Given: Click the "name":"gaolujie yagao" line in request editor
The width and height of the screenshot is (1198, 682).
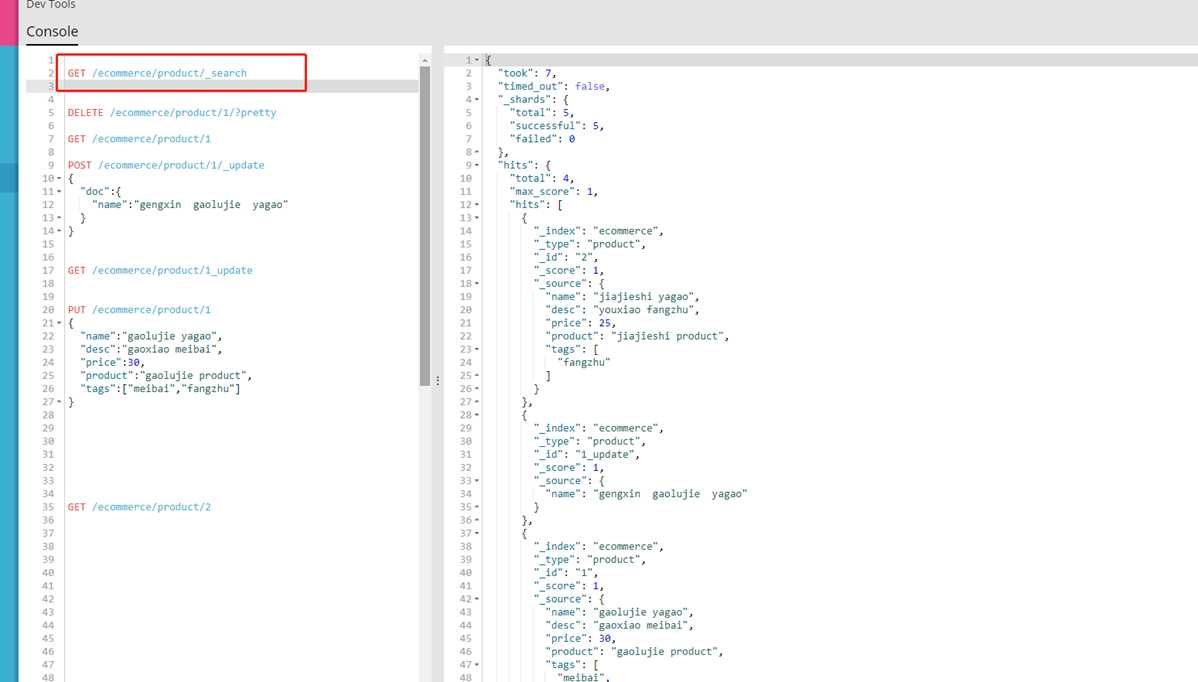Looking at the screenshot, I should 151,336.
